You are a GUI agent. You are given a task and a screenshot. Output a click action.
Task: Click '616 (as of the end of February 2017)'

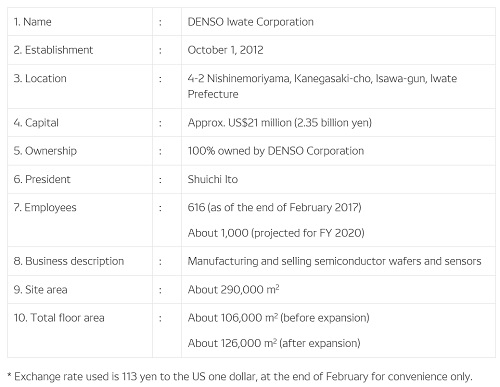point(274,208)
